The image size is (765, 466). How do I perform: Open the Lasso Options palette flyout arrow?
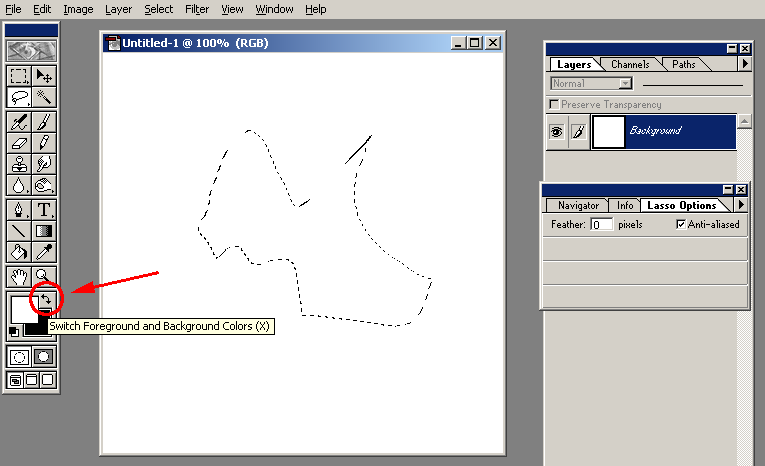point(741,205)
